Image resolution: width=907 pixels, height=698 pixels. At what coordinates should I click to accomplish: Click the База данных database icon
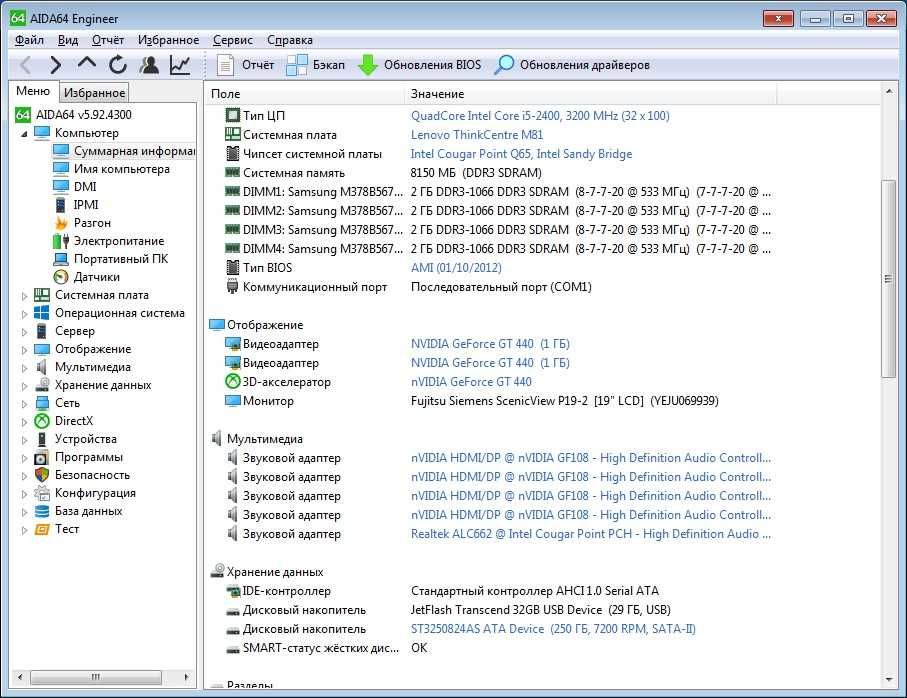pos(42,511)
